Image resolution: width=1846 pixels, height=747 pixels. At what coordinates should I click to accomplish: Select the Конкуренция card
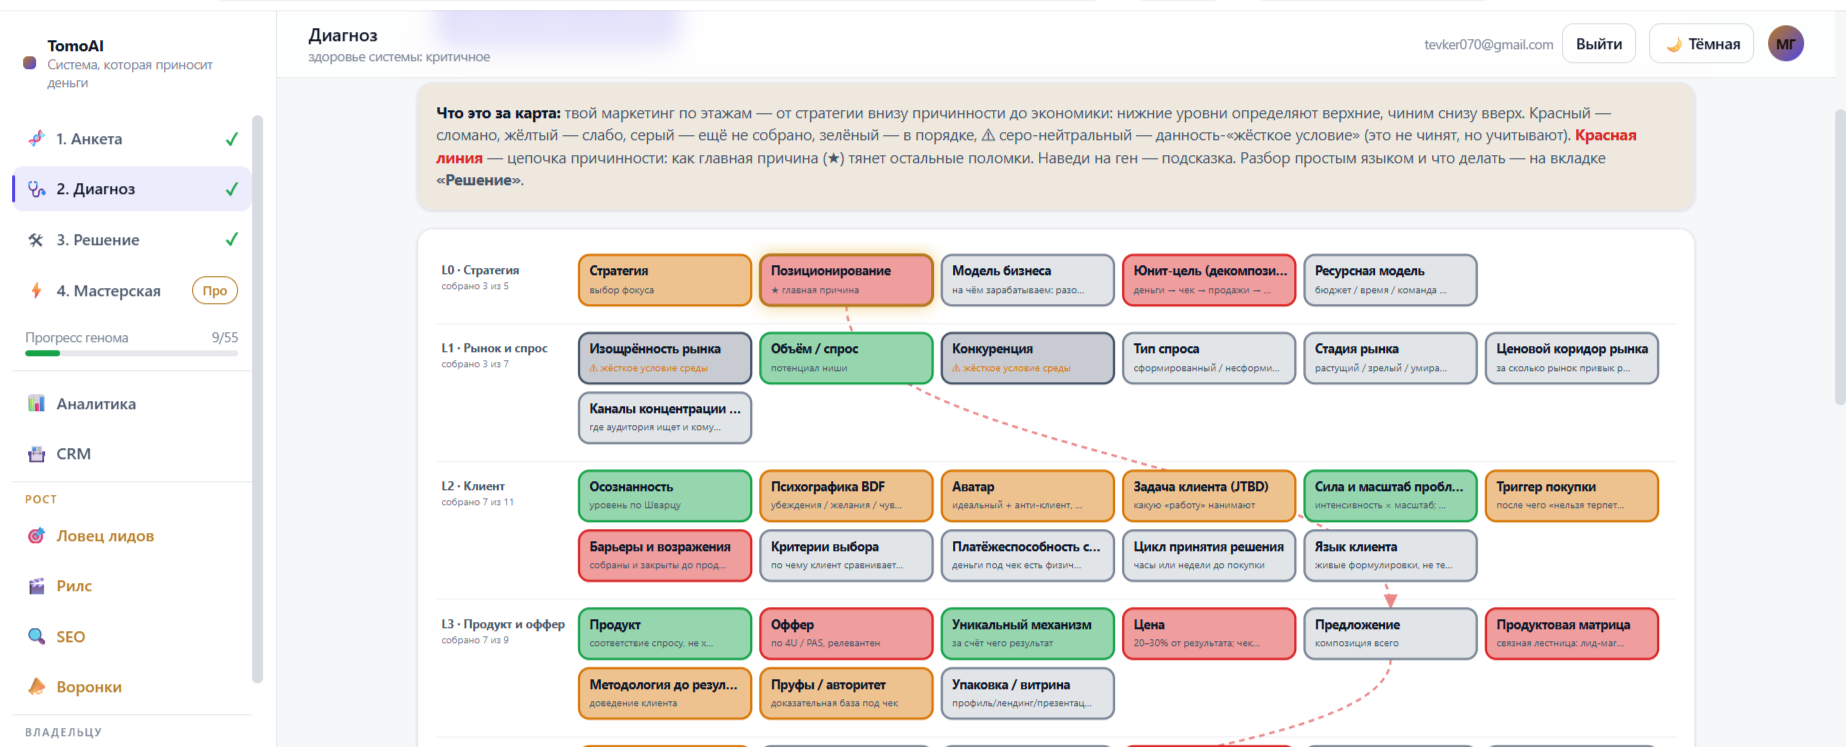pos(1028,358)
